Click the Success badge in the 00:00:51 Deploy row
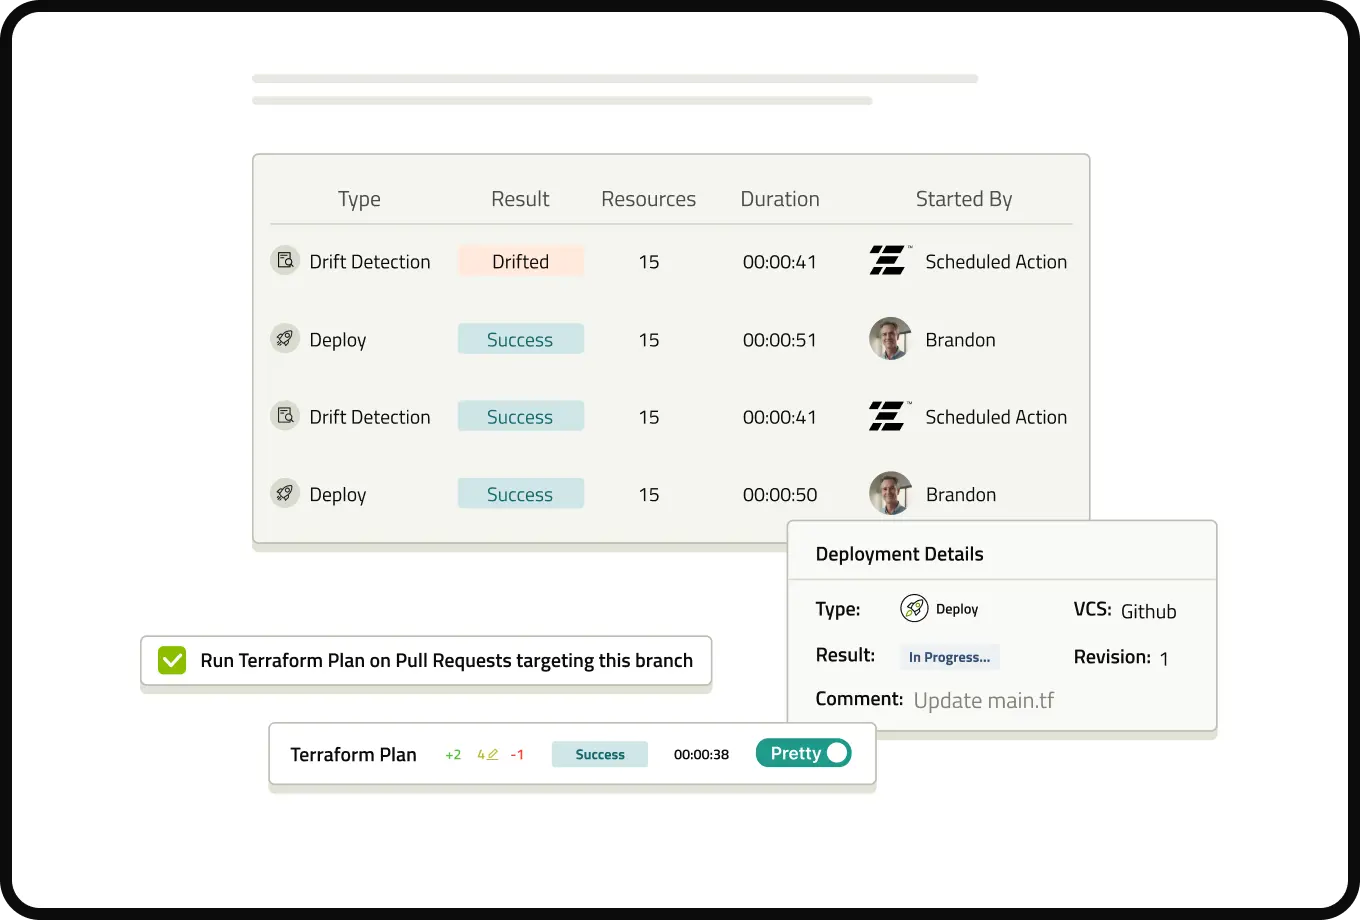This screenshot has width=1360, height=920. pyautogui.click(x=521, y=339)
